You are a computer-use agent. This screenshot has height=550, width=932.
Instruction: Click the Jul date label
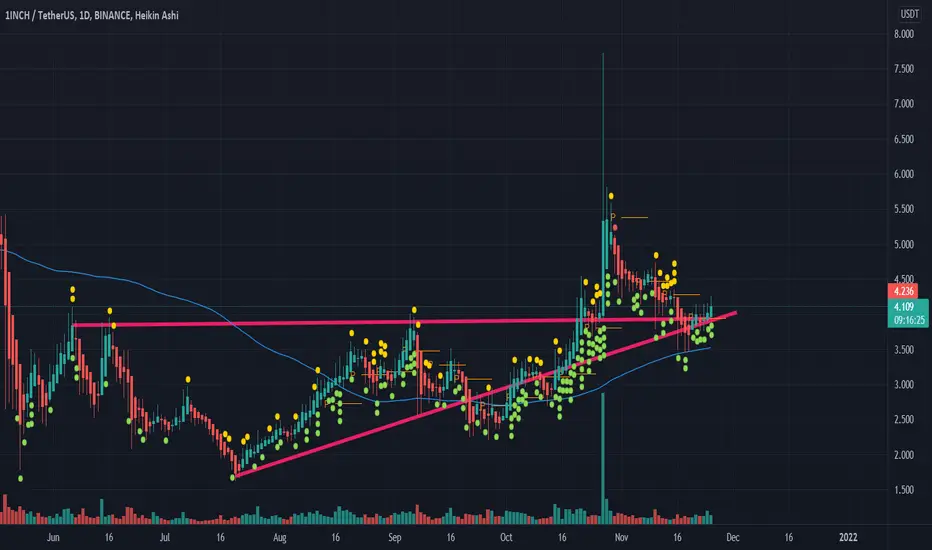[165, 538]
